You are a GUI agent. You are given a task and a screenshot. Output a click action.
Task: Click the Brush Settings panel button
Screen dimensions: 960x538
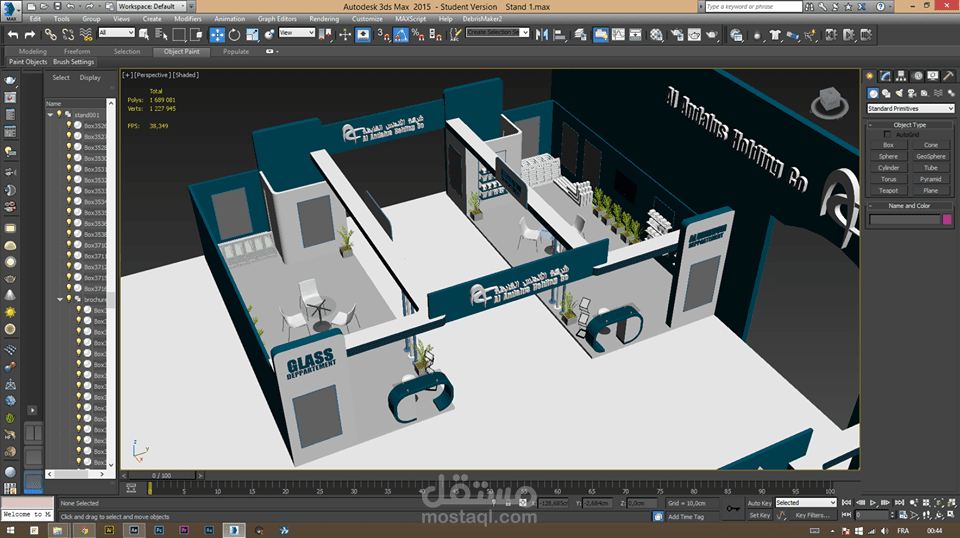[73, 62]
